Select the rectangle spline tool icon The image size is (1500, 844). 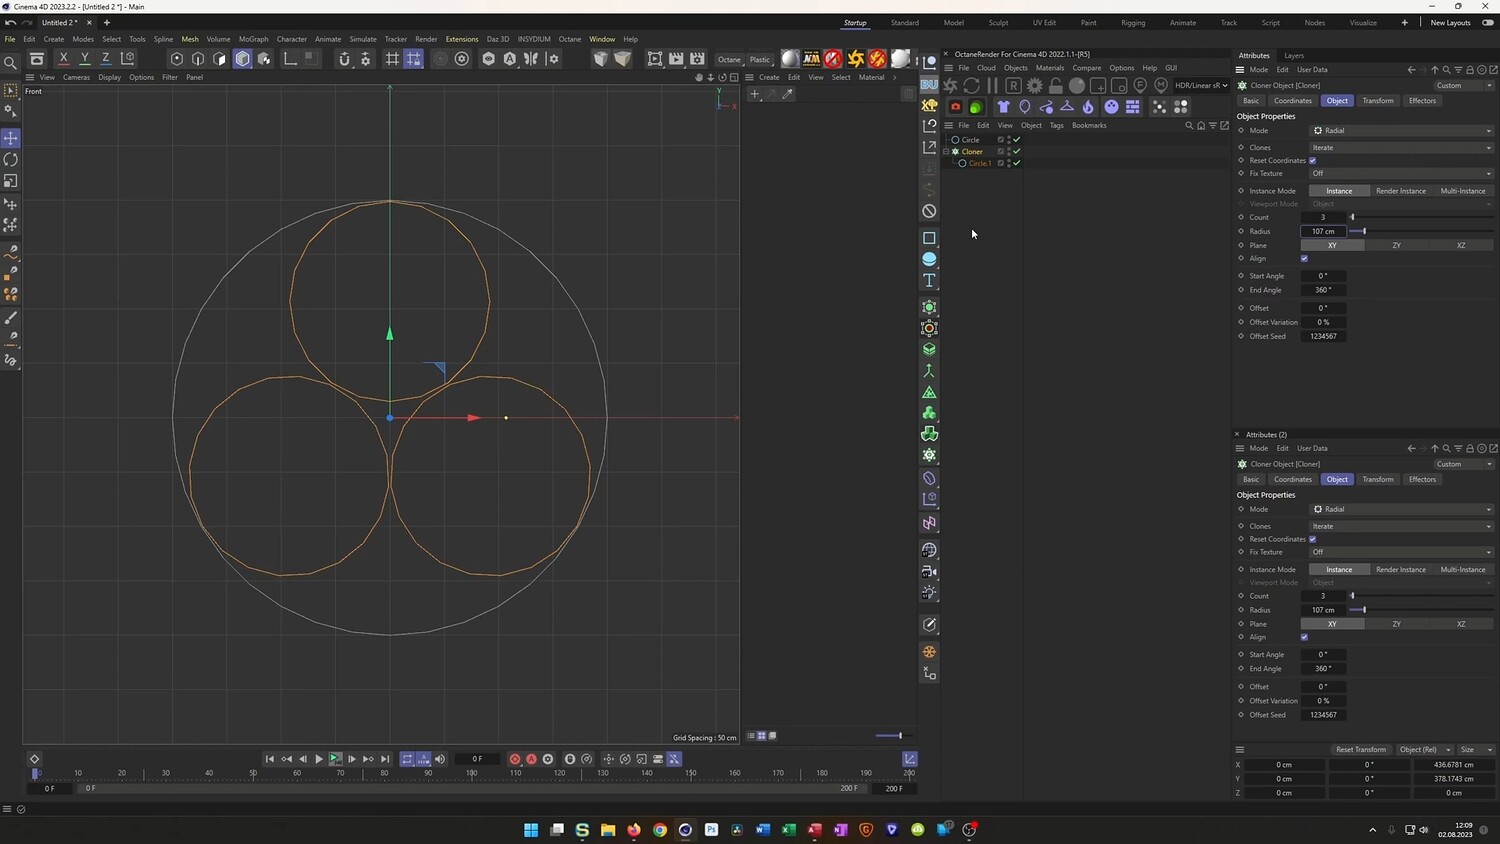(929, 238)
